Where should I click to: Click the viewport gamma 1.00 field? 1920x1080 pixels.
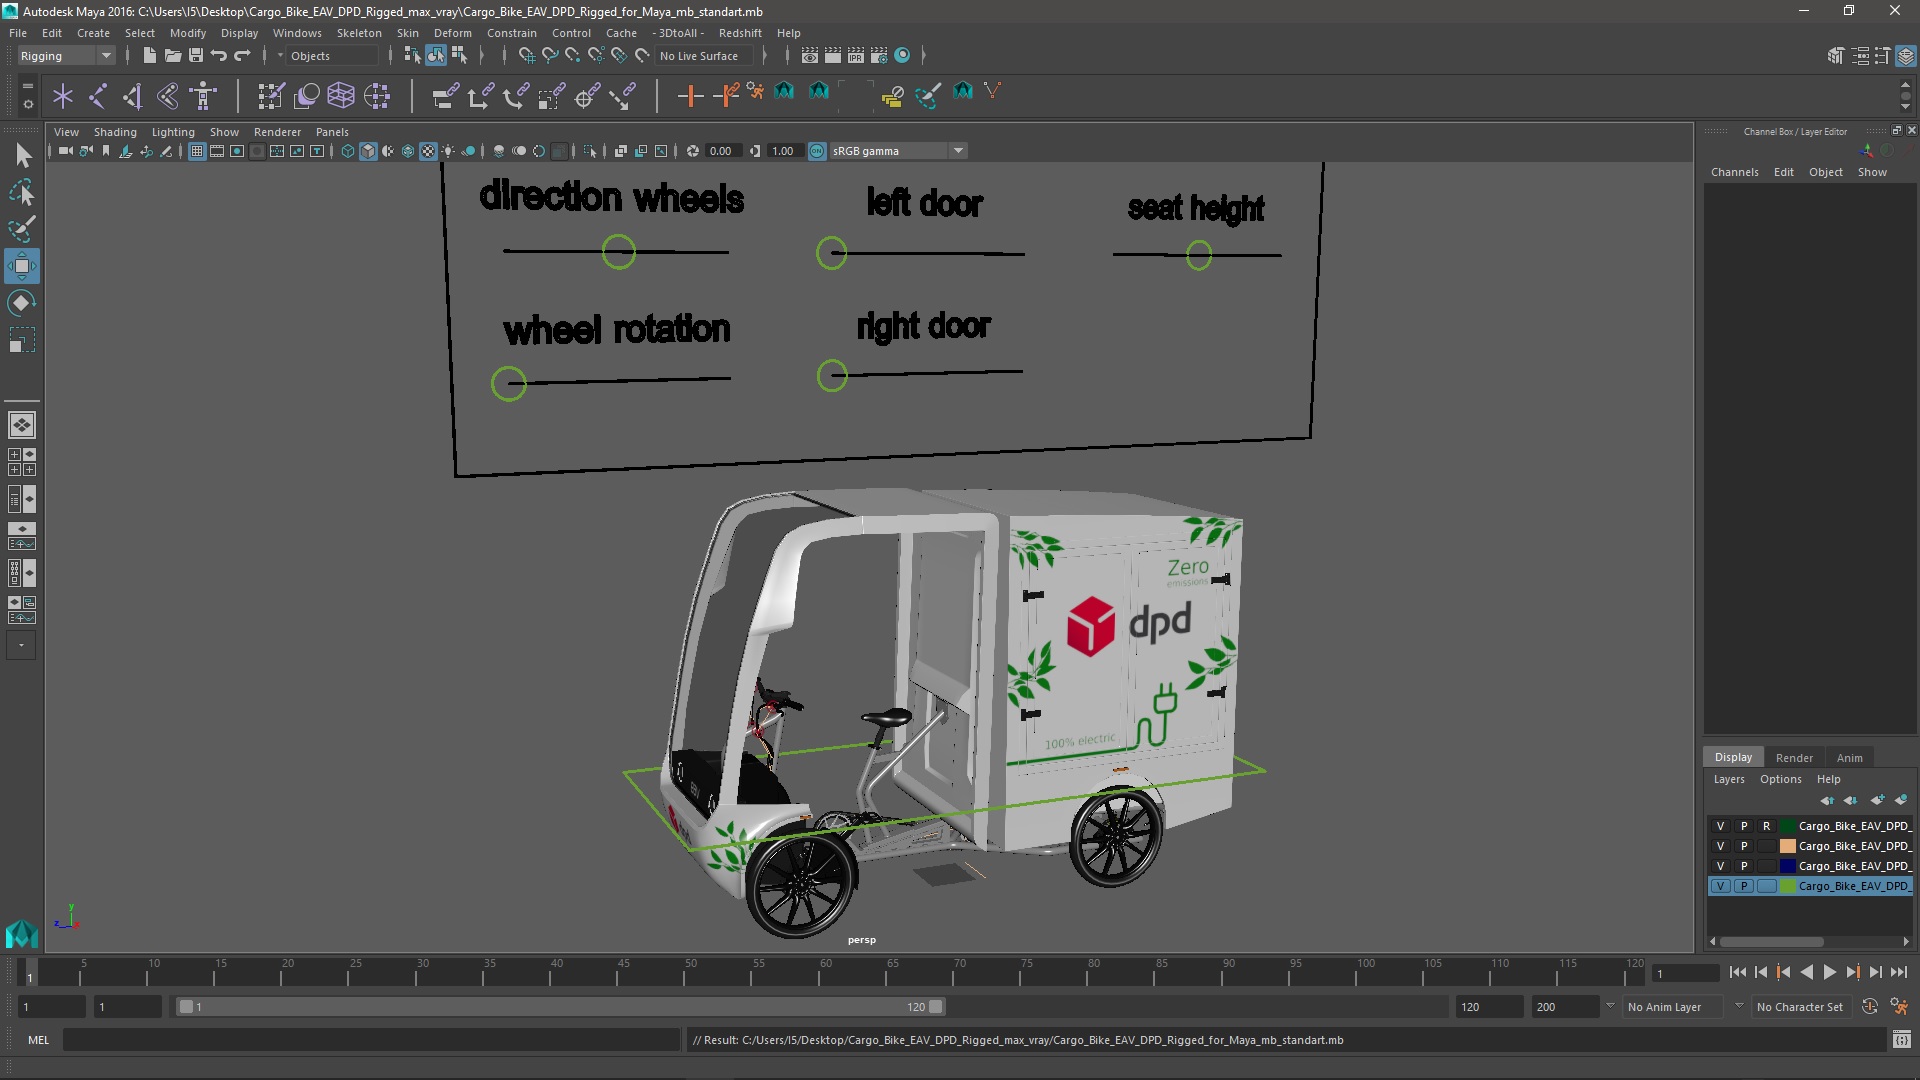[783, 151]
